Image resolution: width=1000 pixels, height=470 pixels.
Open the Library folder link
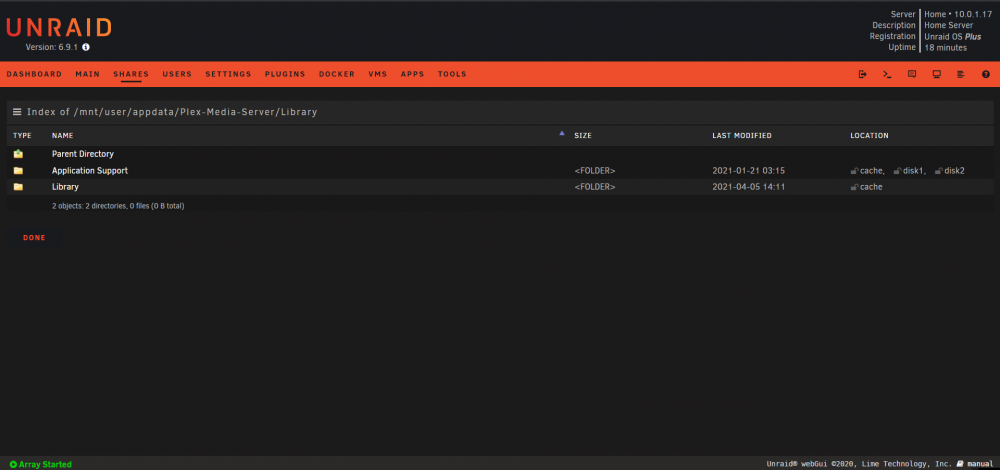coord(65,187)
